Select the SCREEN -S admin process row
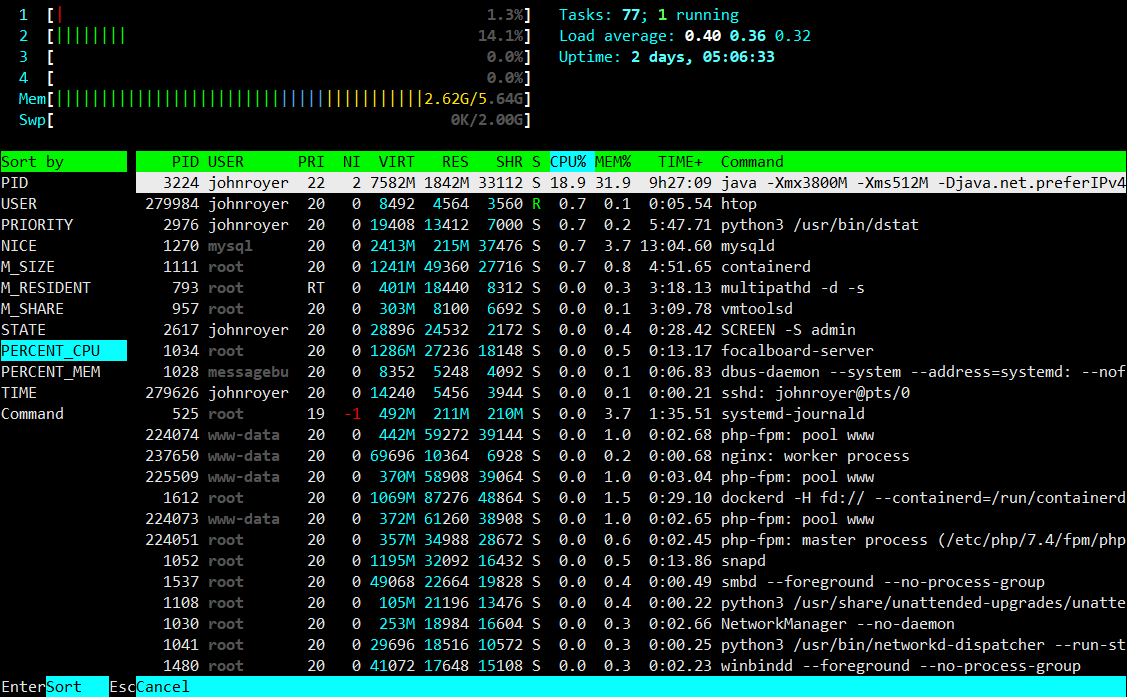 click(631, 330)
